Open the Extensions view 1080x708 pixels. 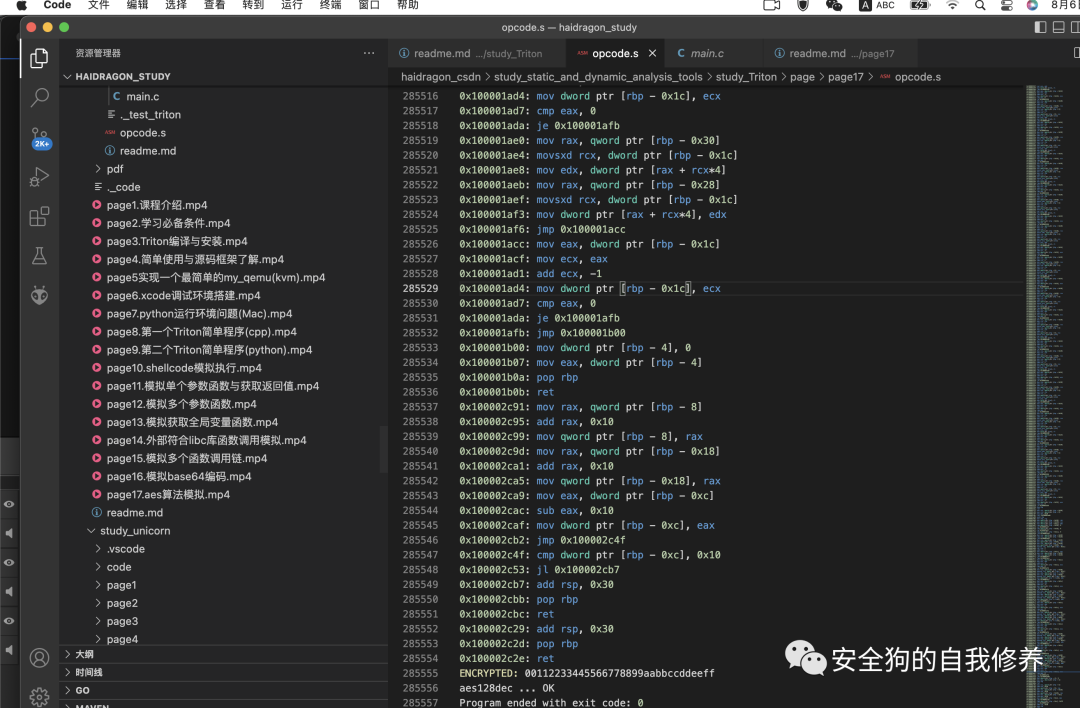(39, 216)
